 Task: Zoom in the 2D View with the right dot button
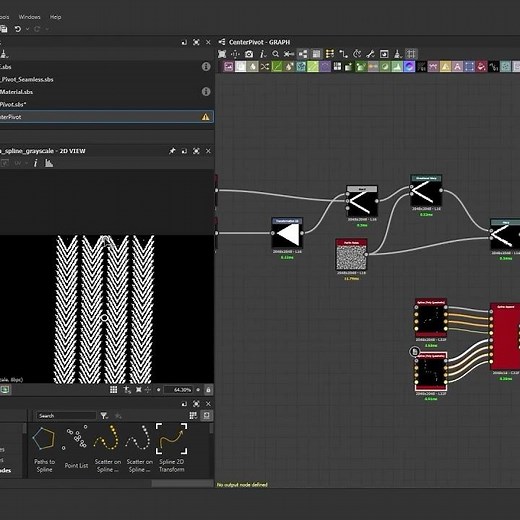coord(198,390)
